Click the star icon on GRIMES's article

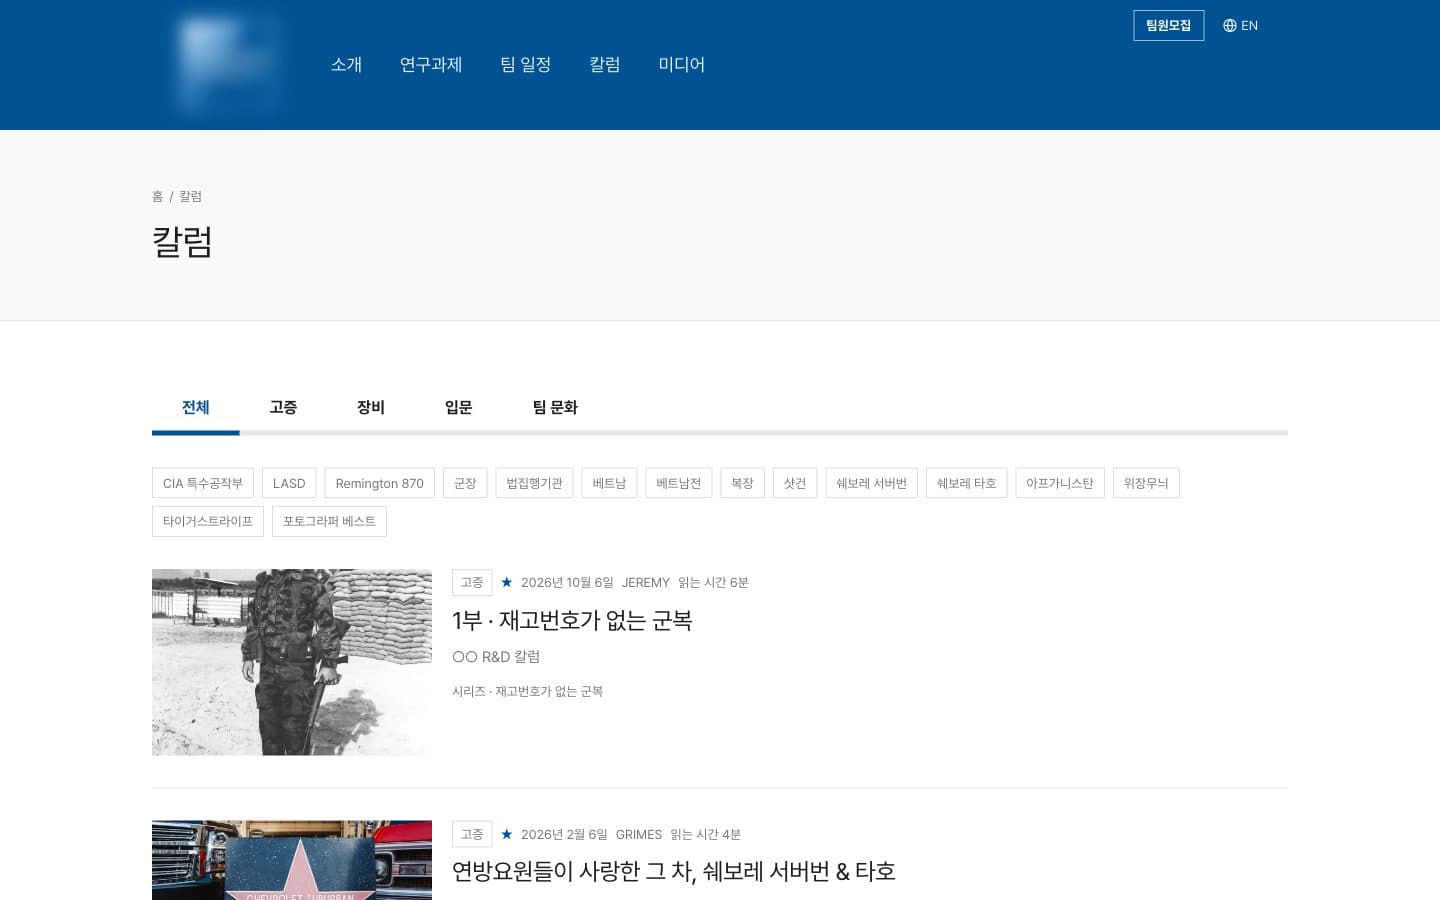pos(507,834)
